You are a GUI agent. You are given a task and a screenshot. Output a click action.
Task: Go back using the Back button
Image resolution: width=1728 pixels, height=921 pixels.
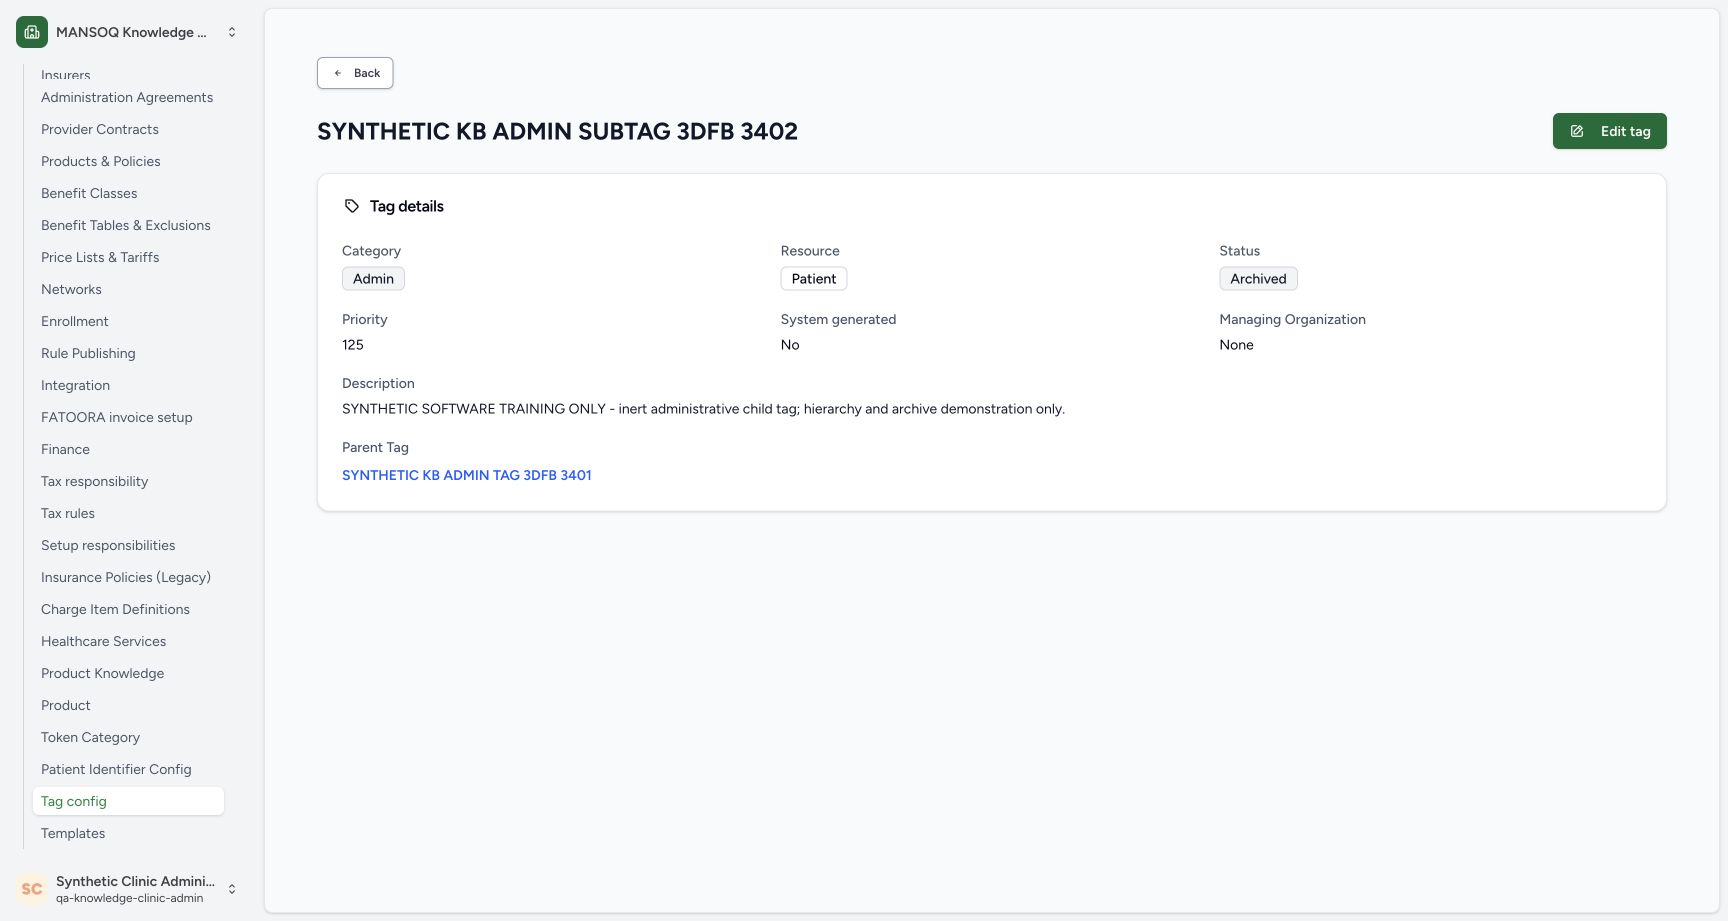point(355,73)
